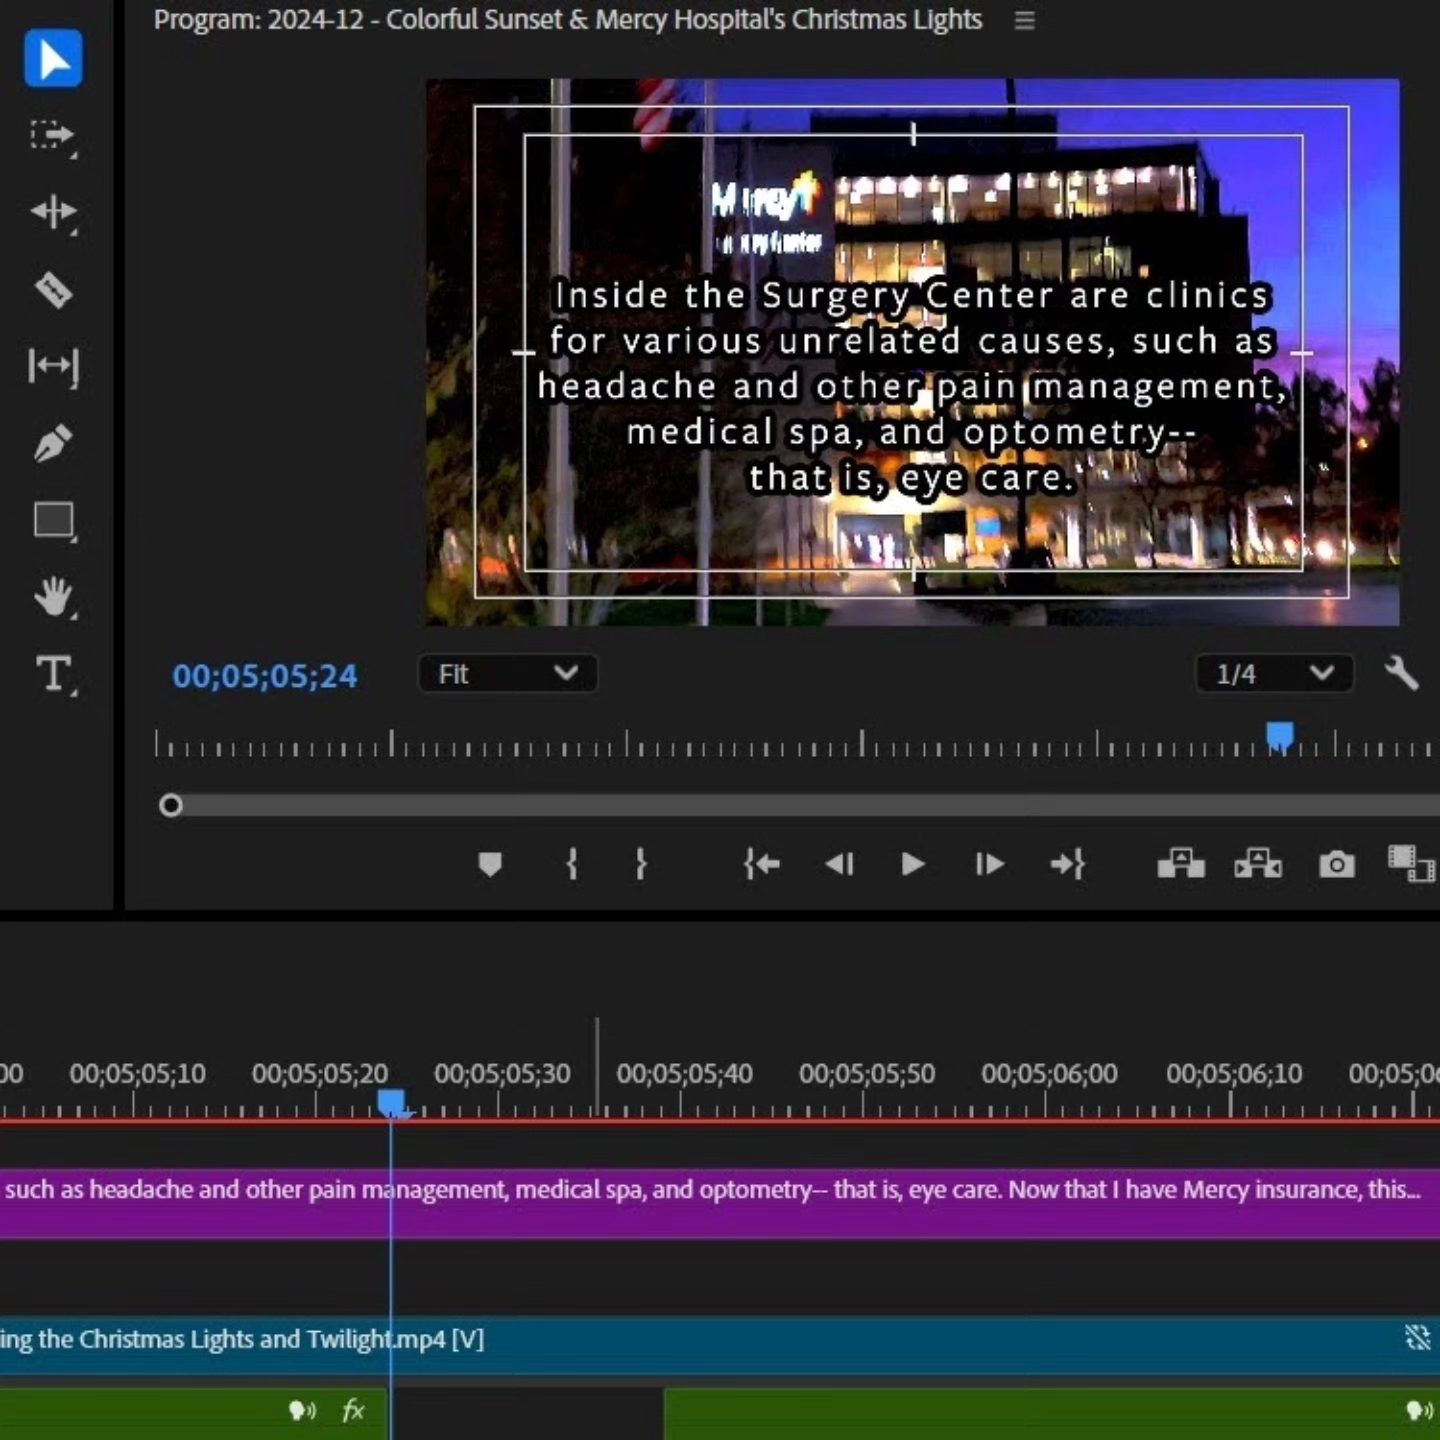Select the purple caption clip in timeline
Viewport: 1440px width, 1440px height.
(x=720, y=1203)
